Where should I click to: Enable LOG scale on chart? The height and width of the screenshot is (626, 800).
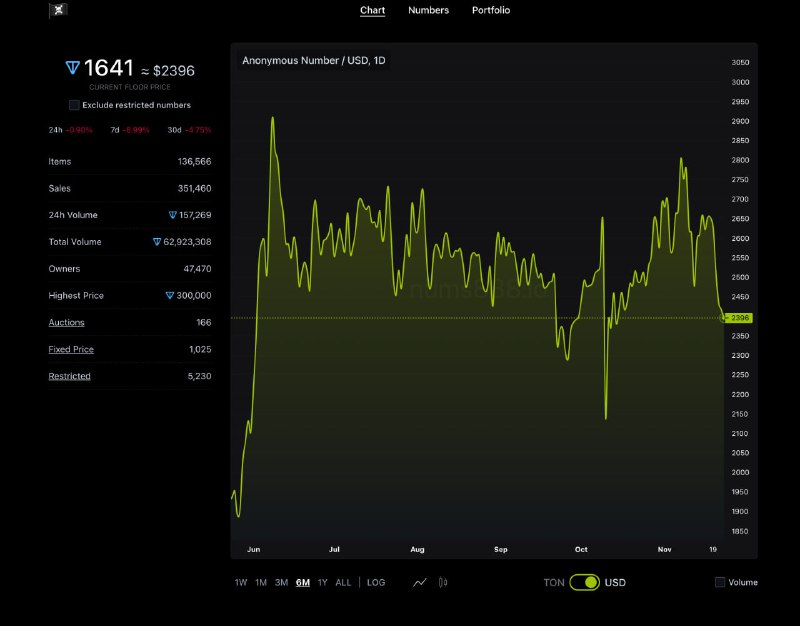pos(376,582)
